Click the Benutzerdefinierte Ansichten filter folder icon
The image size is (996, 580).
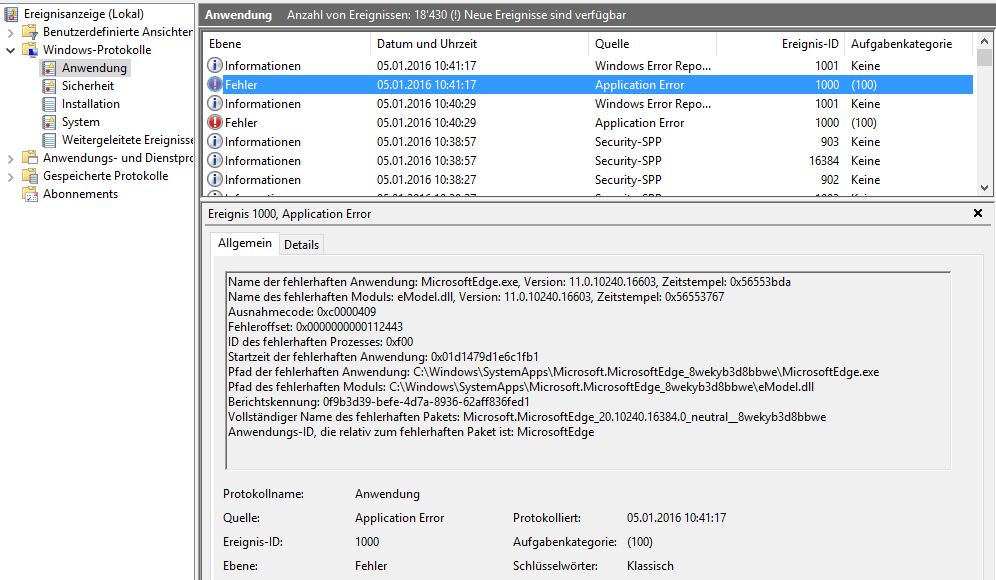pos(31,32)
